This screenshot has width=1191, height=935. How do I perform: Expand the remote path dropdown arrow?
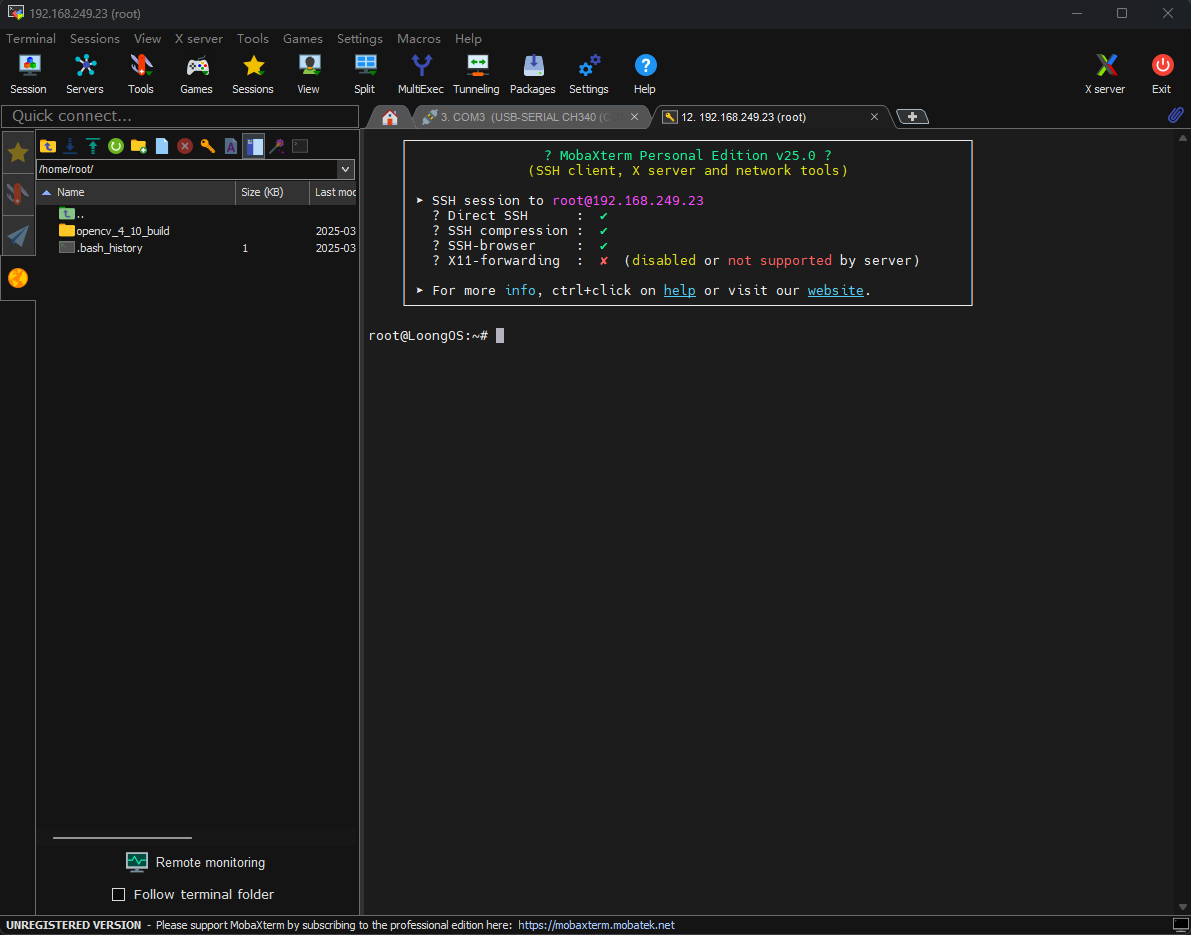click(x=346, y=169)
